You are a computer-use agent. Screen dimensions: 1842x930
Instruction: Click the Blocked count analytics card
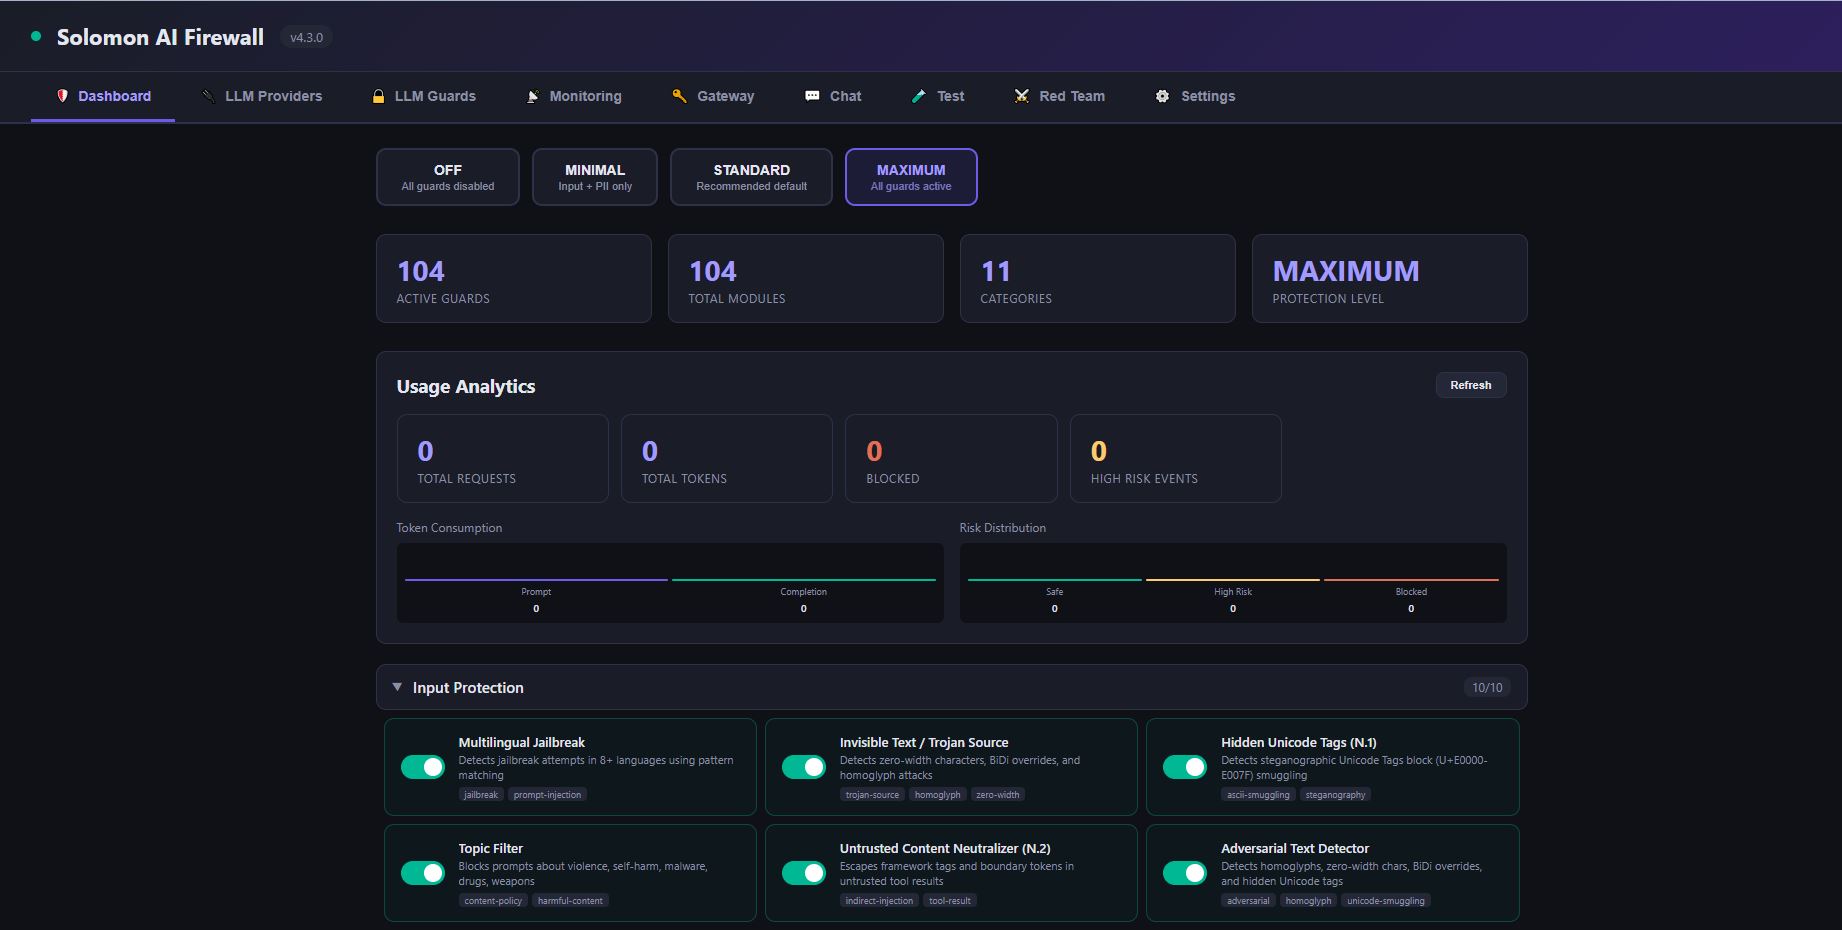pos(951,458)
